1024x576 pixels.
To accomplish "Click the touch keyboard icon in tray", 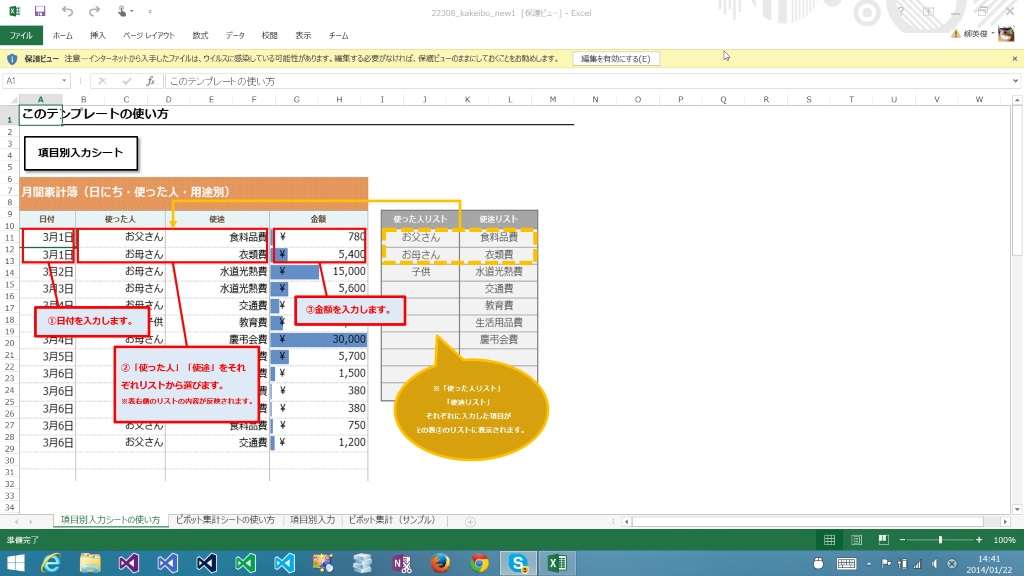I will tap(846, 564).
